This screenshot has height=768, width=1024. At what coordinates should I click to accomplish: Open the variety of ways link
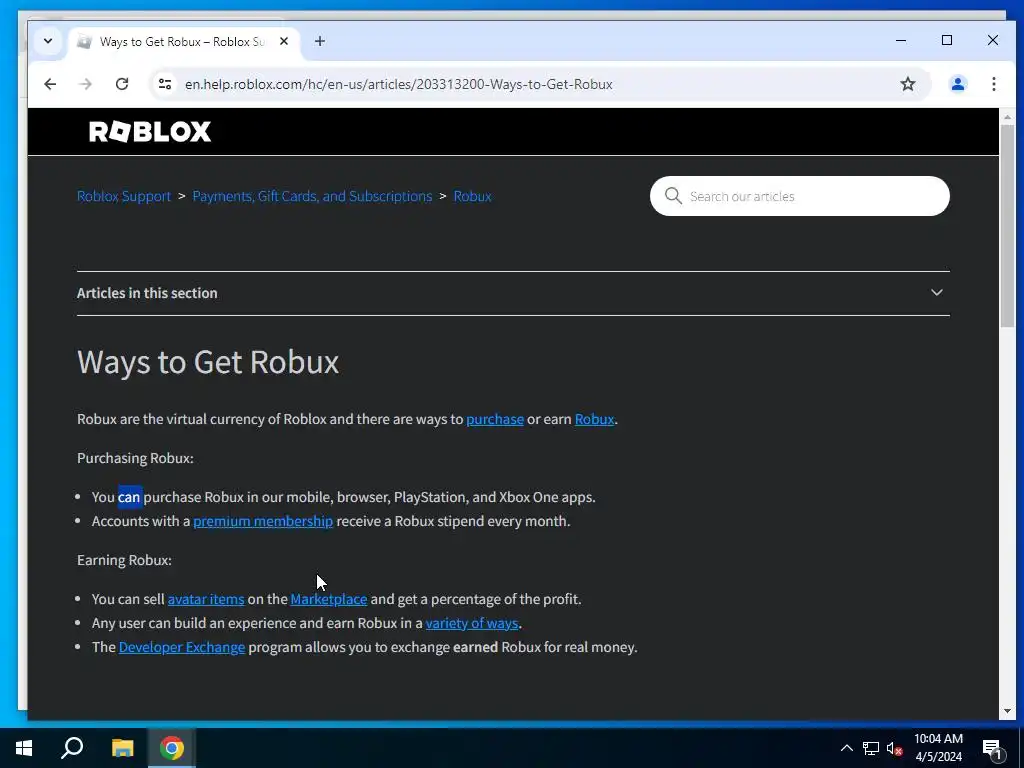coord(472,624)
